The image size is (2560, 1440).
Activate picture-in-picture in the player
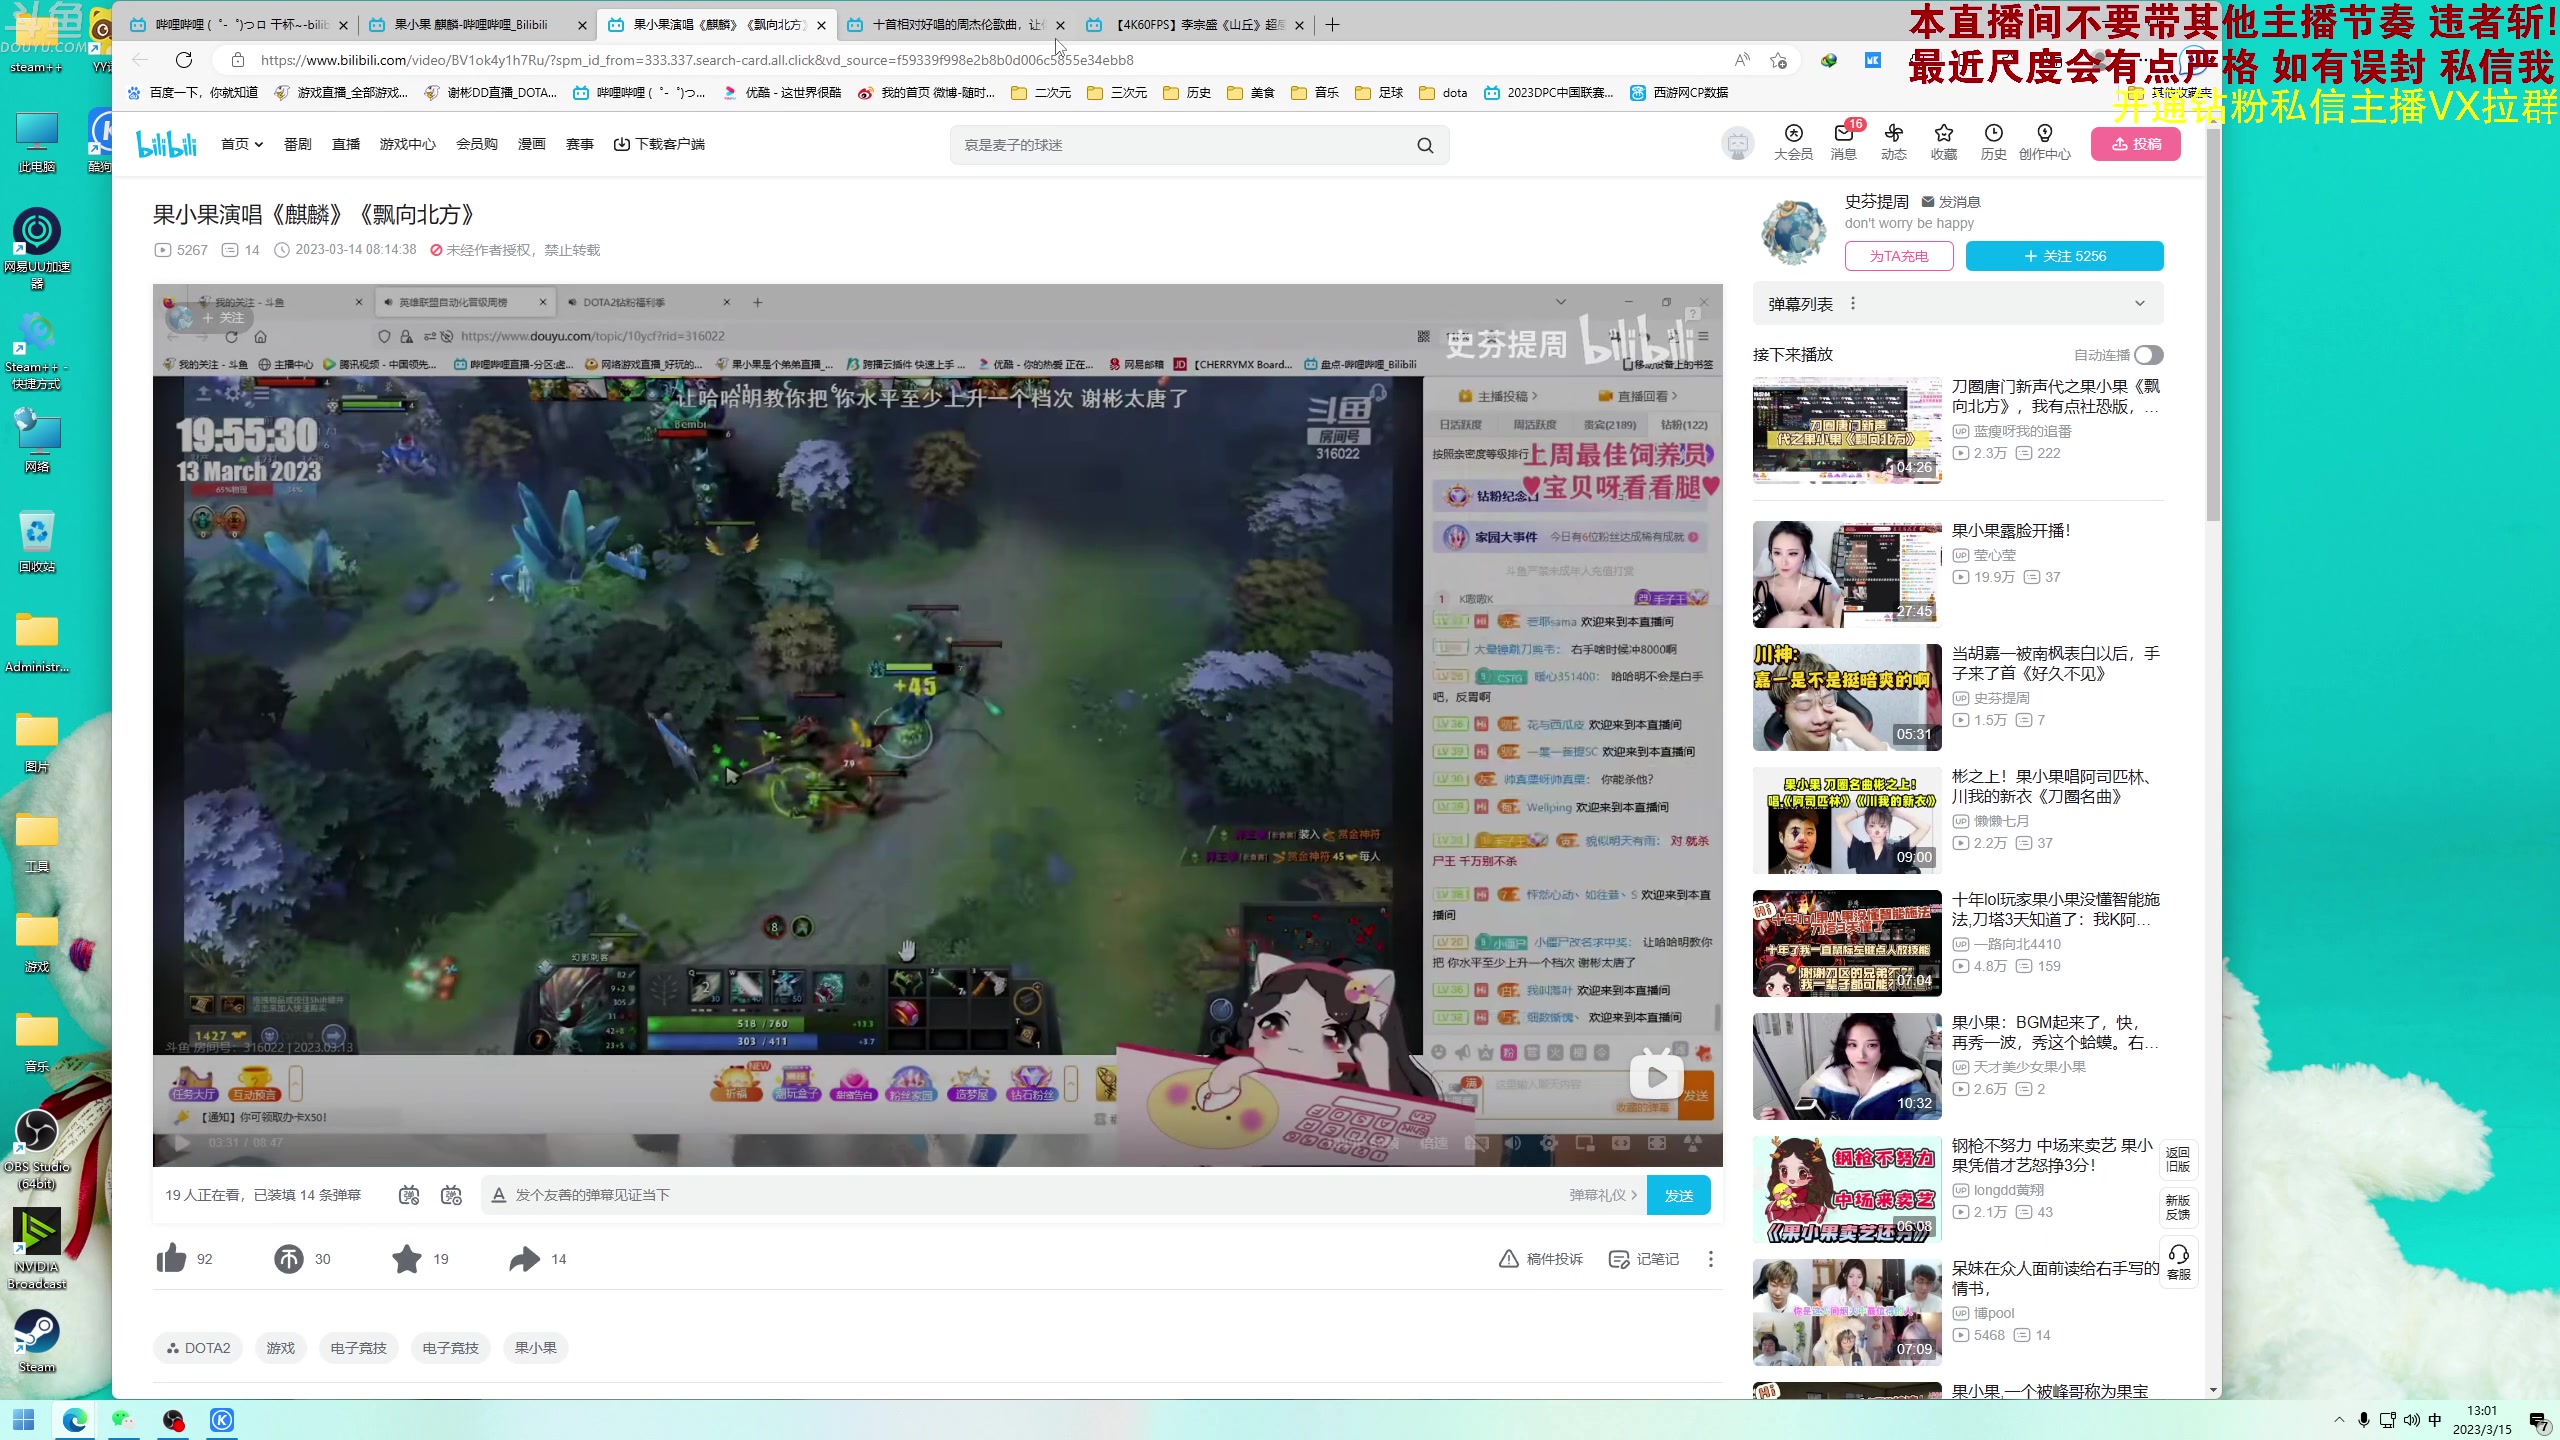(x=1584, y=1143)
